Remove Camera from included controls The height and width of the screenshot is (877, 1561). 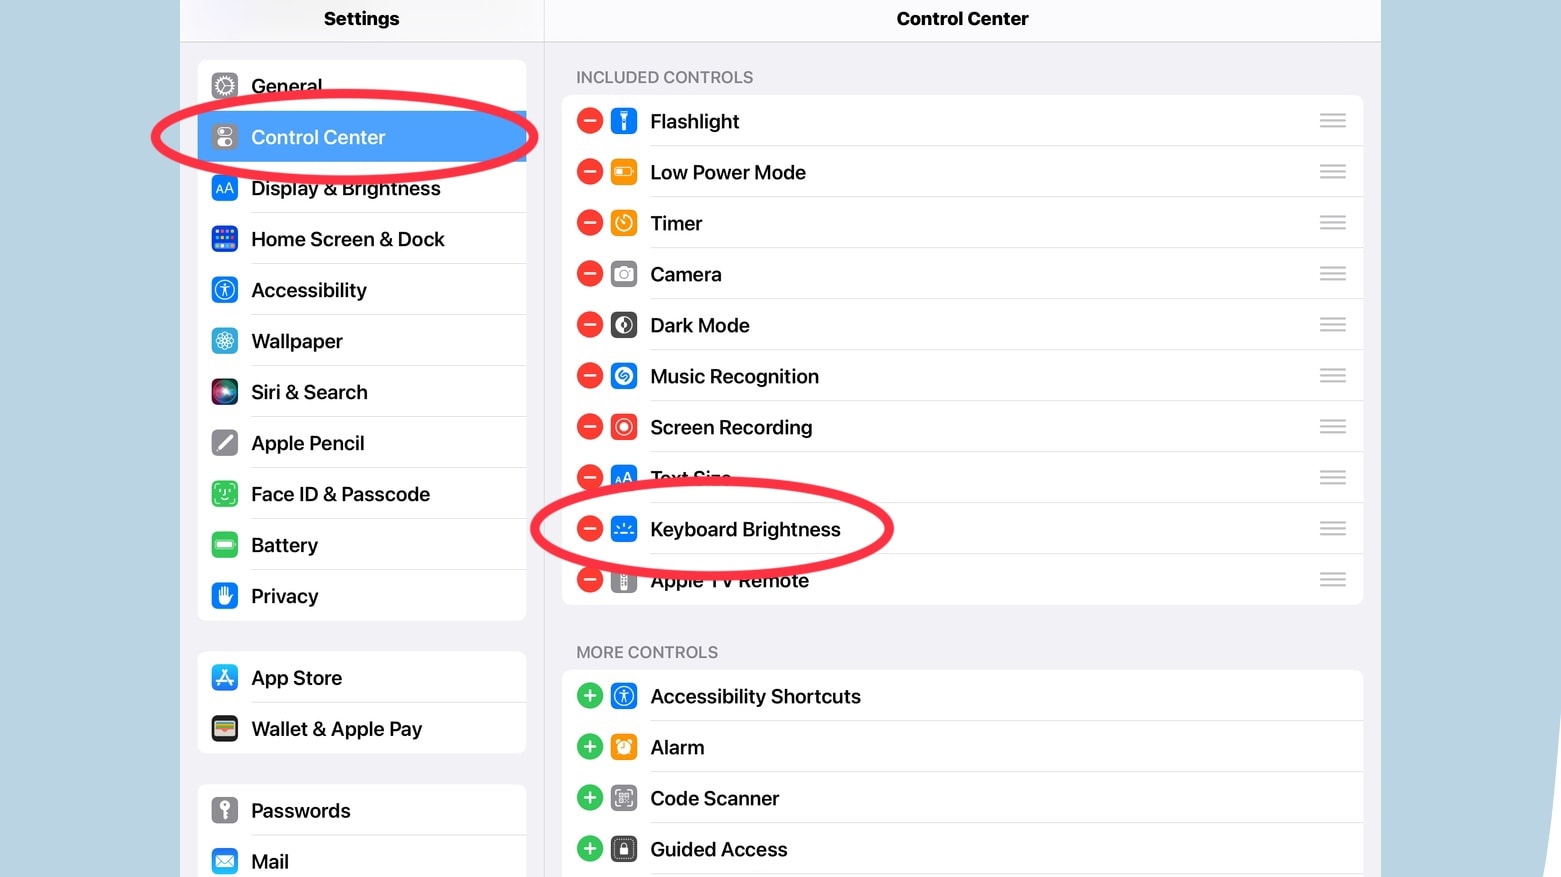[x=590, y=275]
